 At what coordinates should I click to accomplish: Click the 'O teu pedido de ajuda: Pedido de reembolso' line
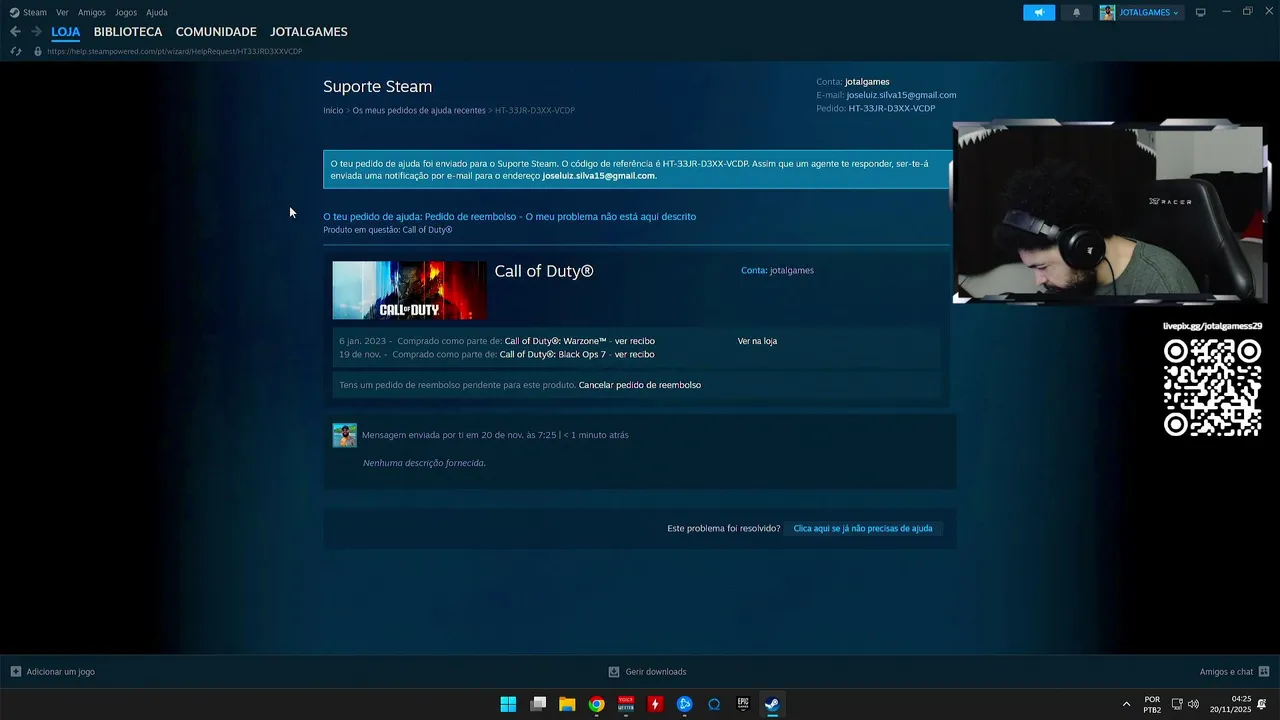tap(510, 216)
